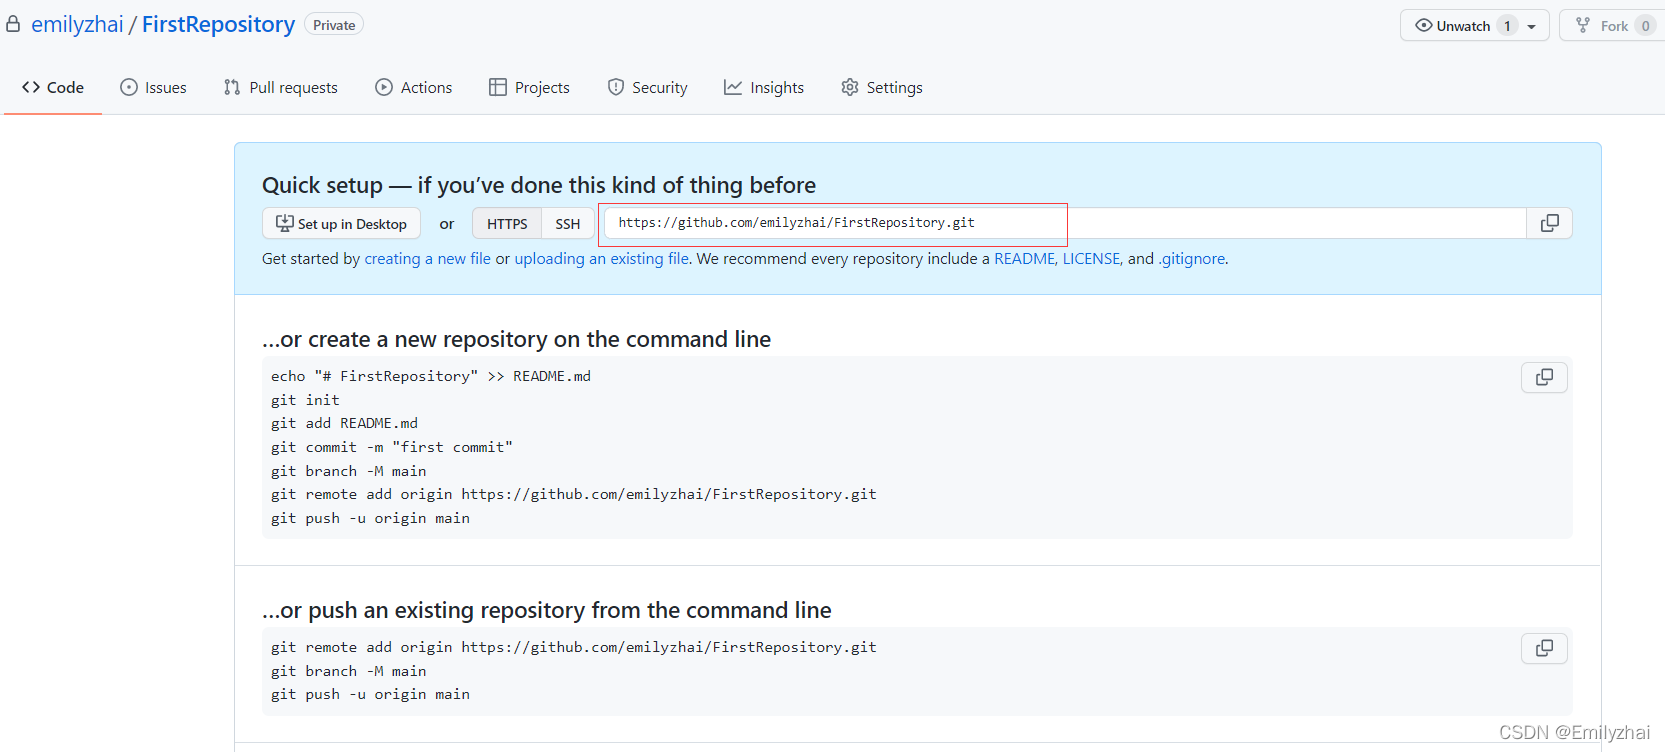Switch to the Actions tab

pyautogui.click(x=414, y=87)
